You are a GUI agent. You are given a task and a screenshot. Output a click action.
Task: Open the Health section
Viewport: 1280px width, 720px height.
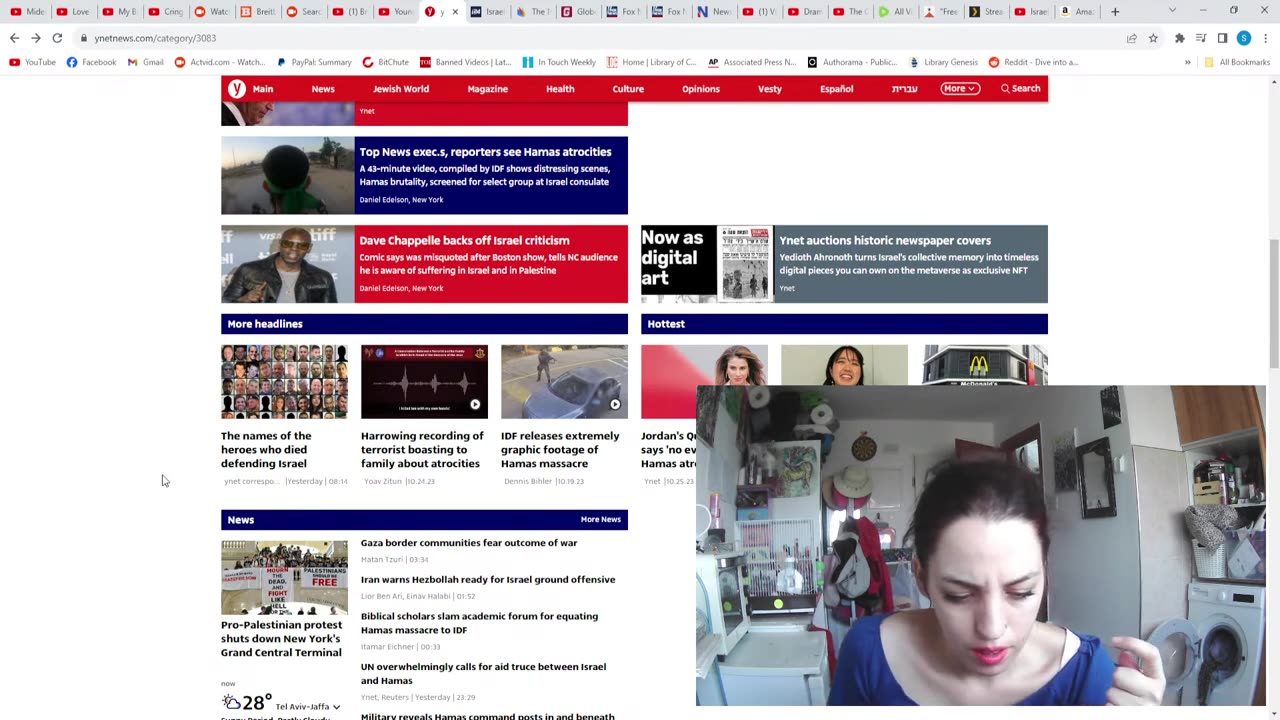click(560, 89)
